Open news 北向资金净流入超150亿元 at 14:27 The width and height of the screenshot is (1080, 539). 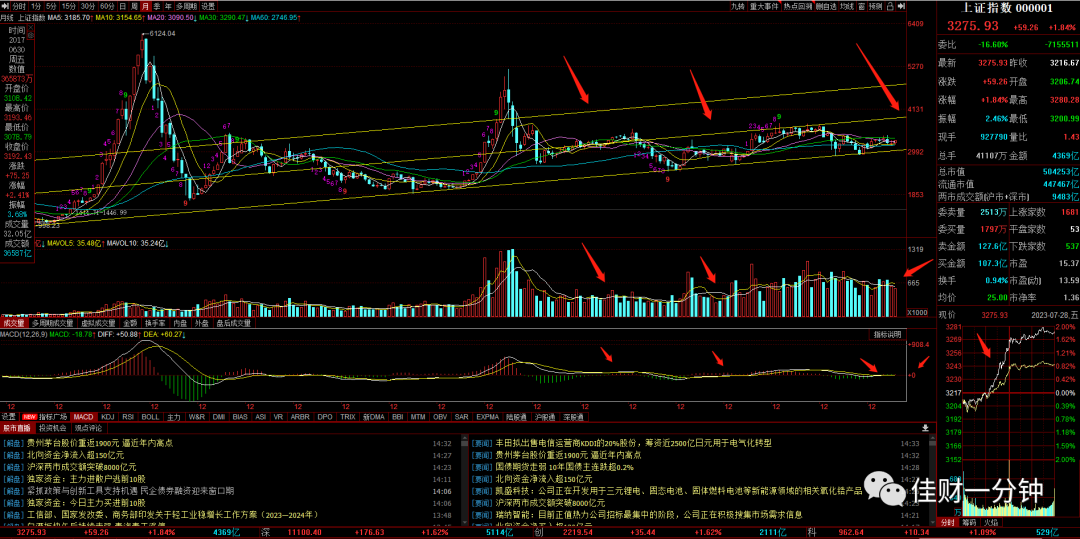[76, 455]
